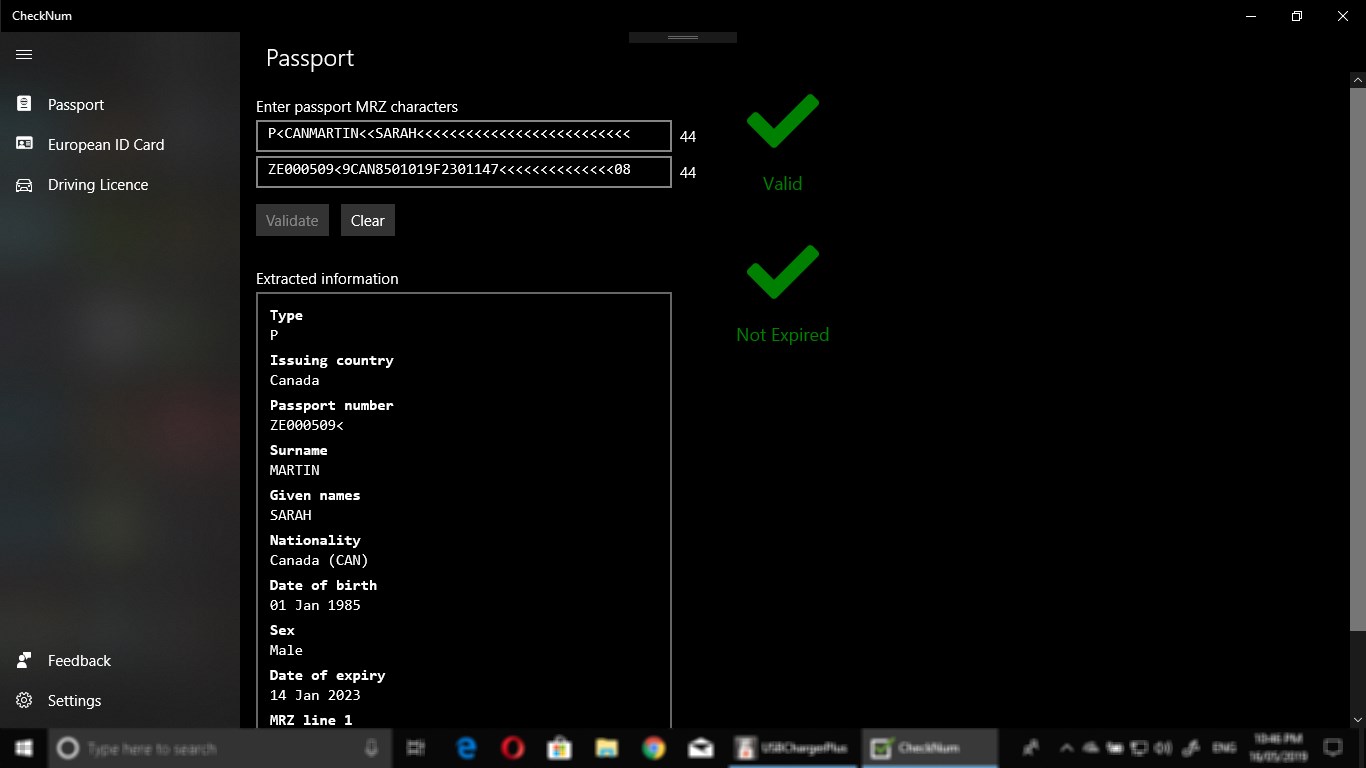
Task: Open Task View from taskbar
Action: [416, 748]
